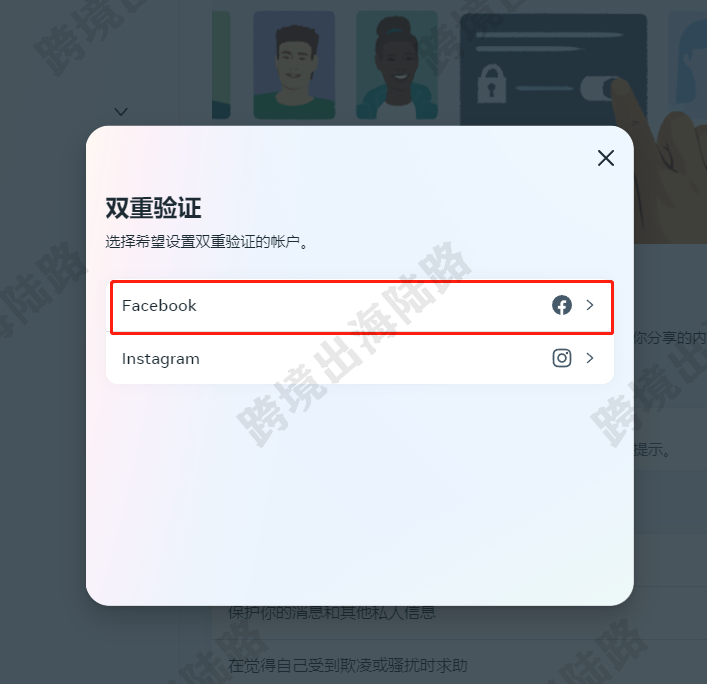The image size is (707, 684).
Task: Click the dark security settings card illustration
Action: (553, 70)
